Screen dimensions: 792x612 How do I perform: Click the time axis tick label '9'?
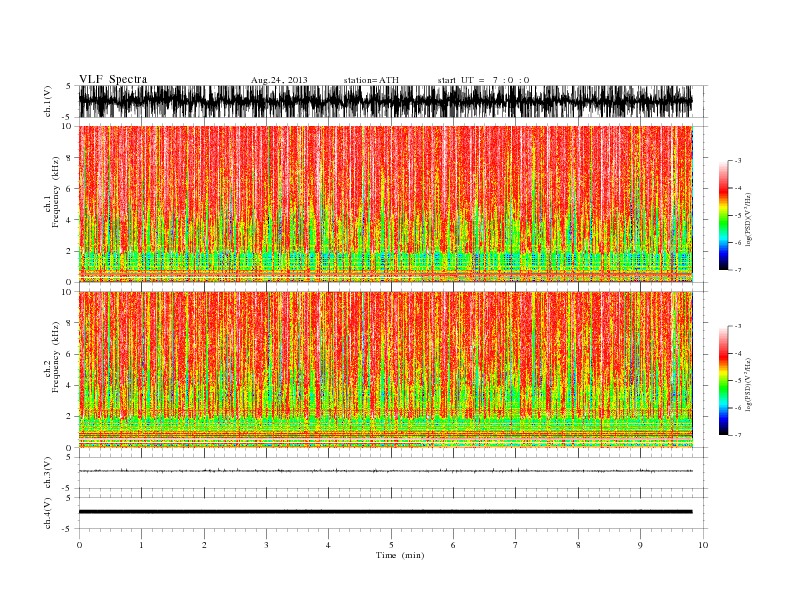click(640, 545)
